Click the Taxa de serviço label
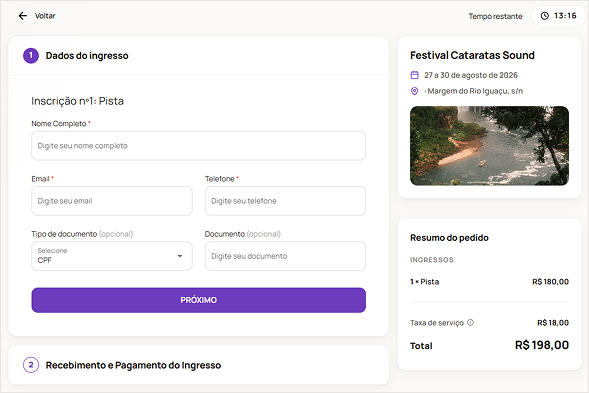 437,323
